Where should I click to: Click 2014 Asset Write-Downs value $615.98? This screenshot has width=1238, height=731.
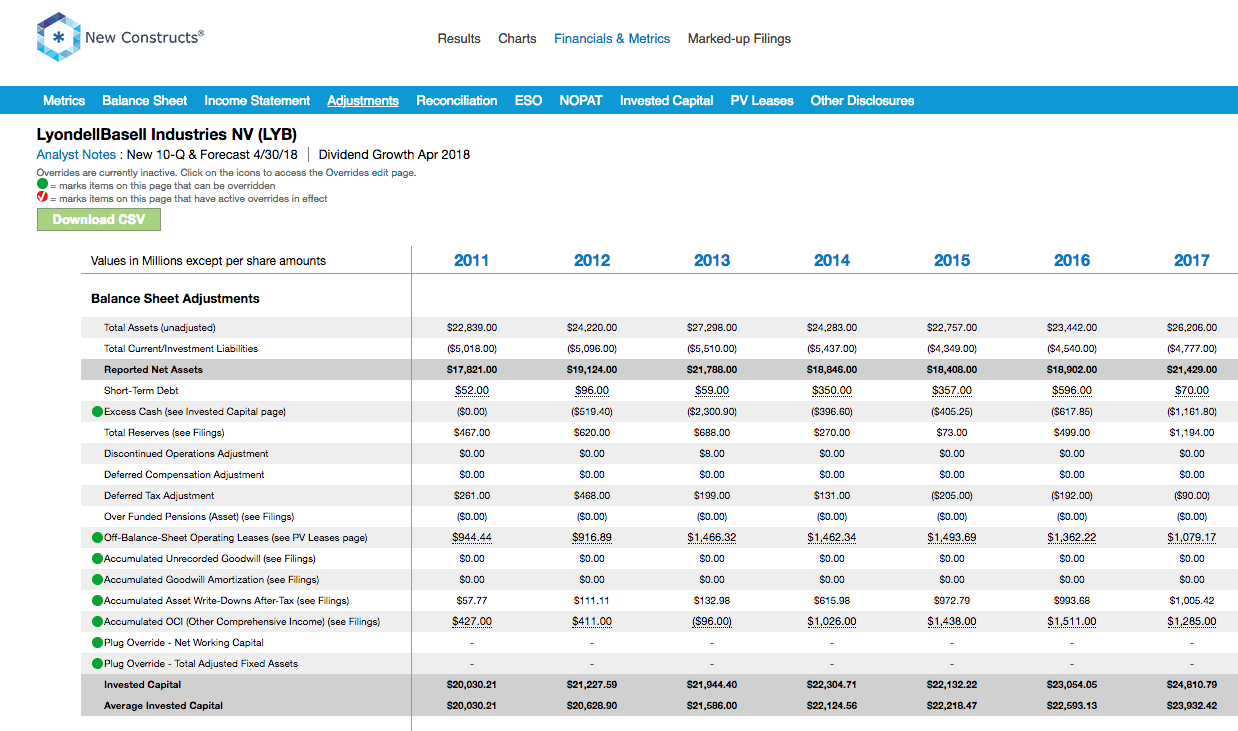tap(832, 601)
